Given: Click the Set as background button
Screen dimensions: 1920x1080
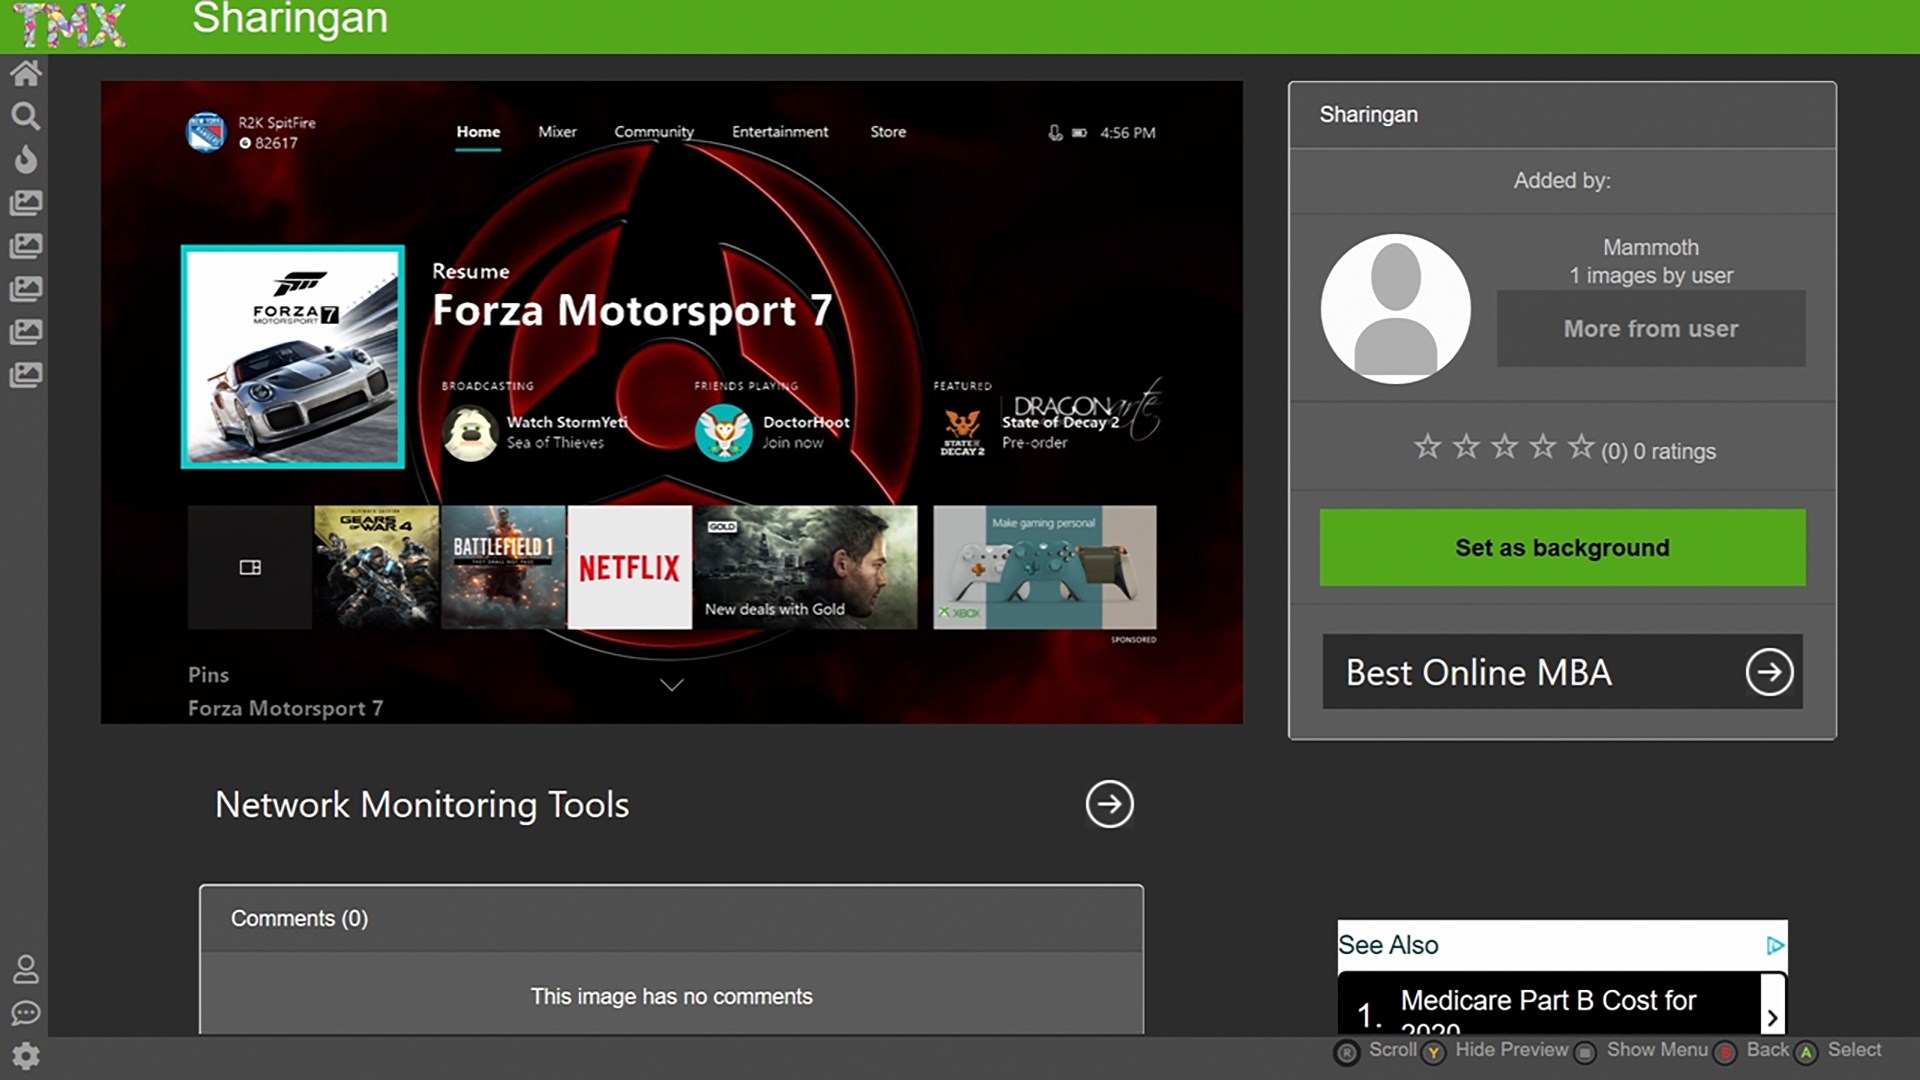Looking at the screenshot, I should 1562,547.
